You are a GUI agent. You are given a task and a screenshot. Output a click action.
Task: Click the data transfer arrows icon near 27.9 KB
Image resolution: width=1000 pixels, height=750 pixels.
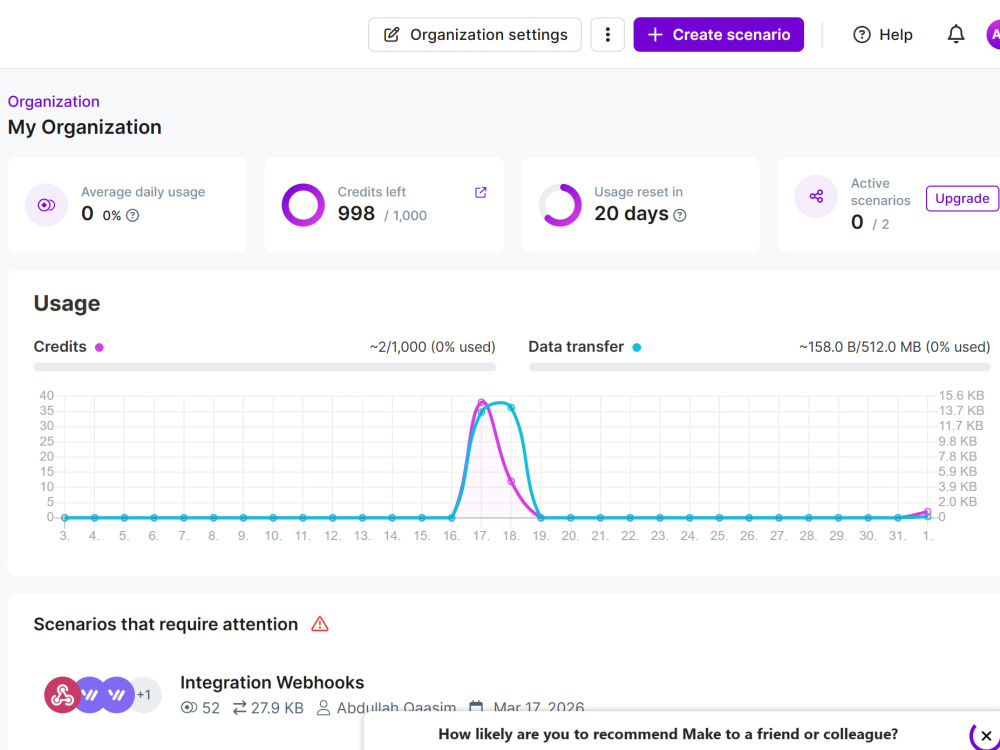(x=239, y=707)
